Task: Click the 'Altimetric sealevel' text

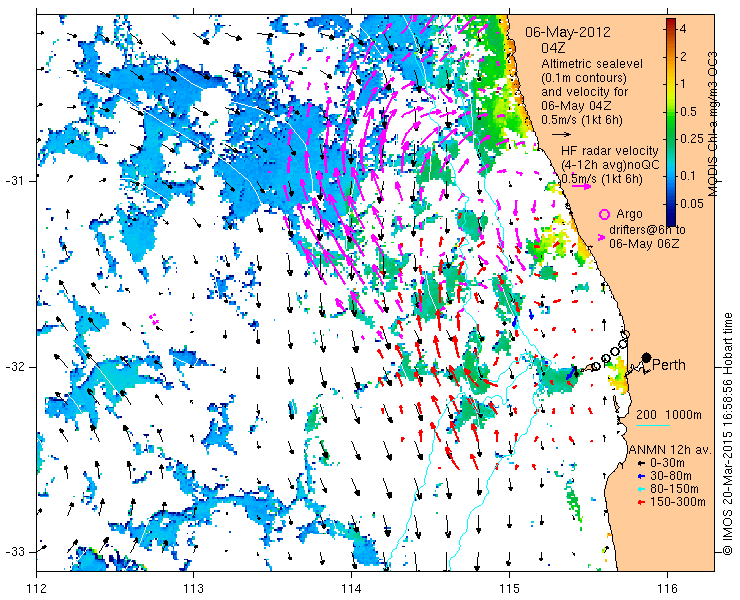Action: click(592, 63)
